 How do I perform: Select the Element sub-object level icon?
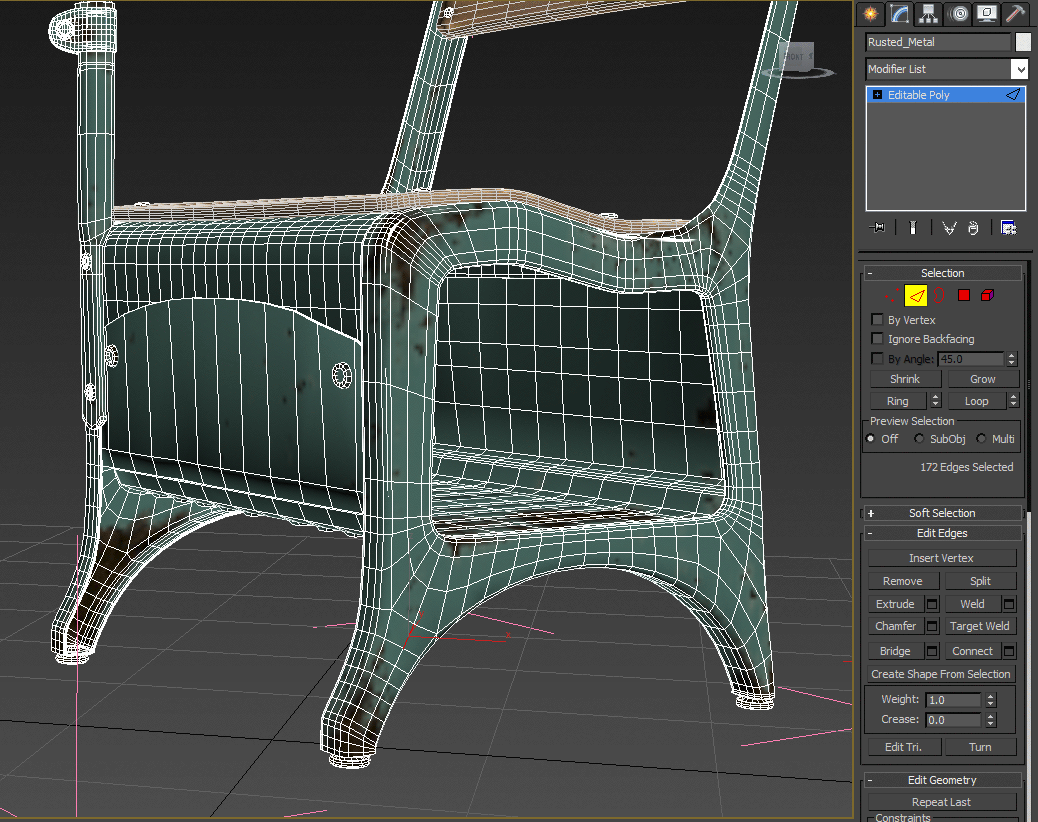point(988,295)
